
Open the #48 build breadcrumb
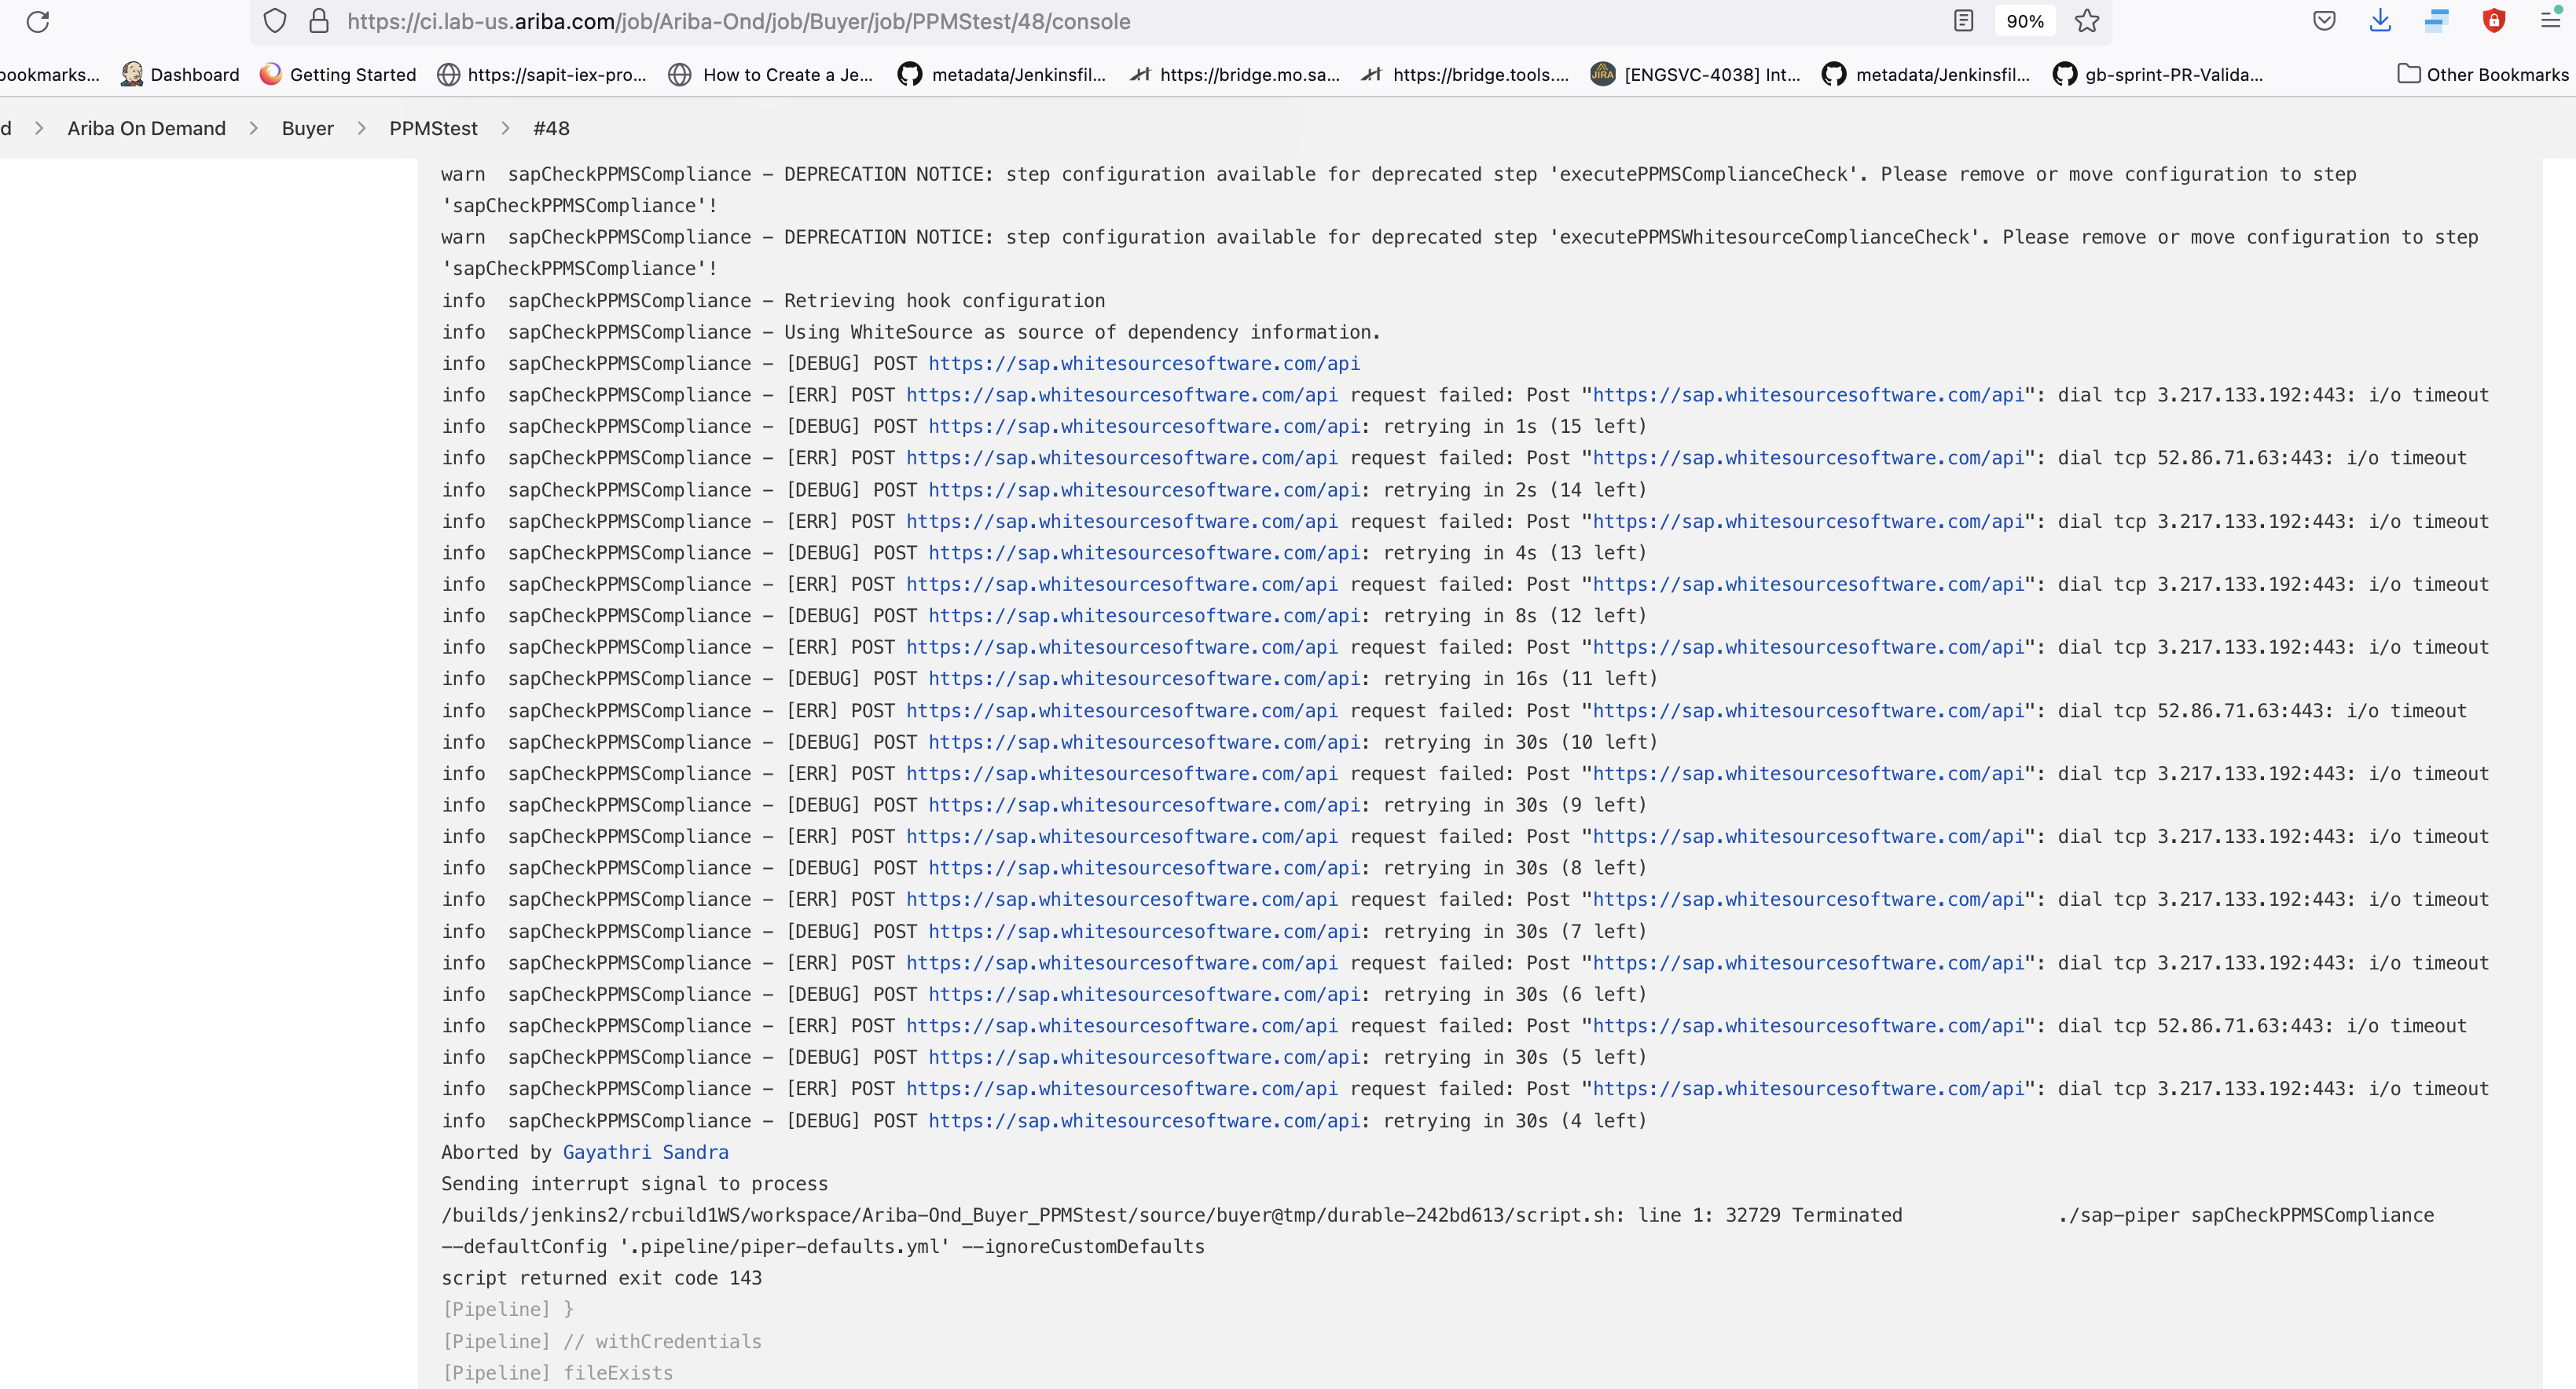[551, 128]
